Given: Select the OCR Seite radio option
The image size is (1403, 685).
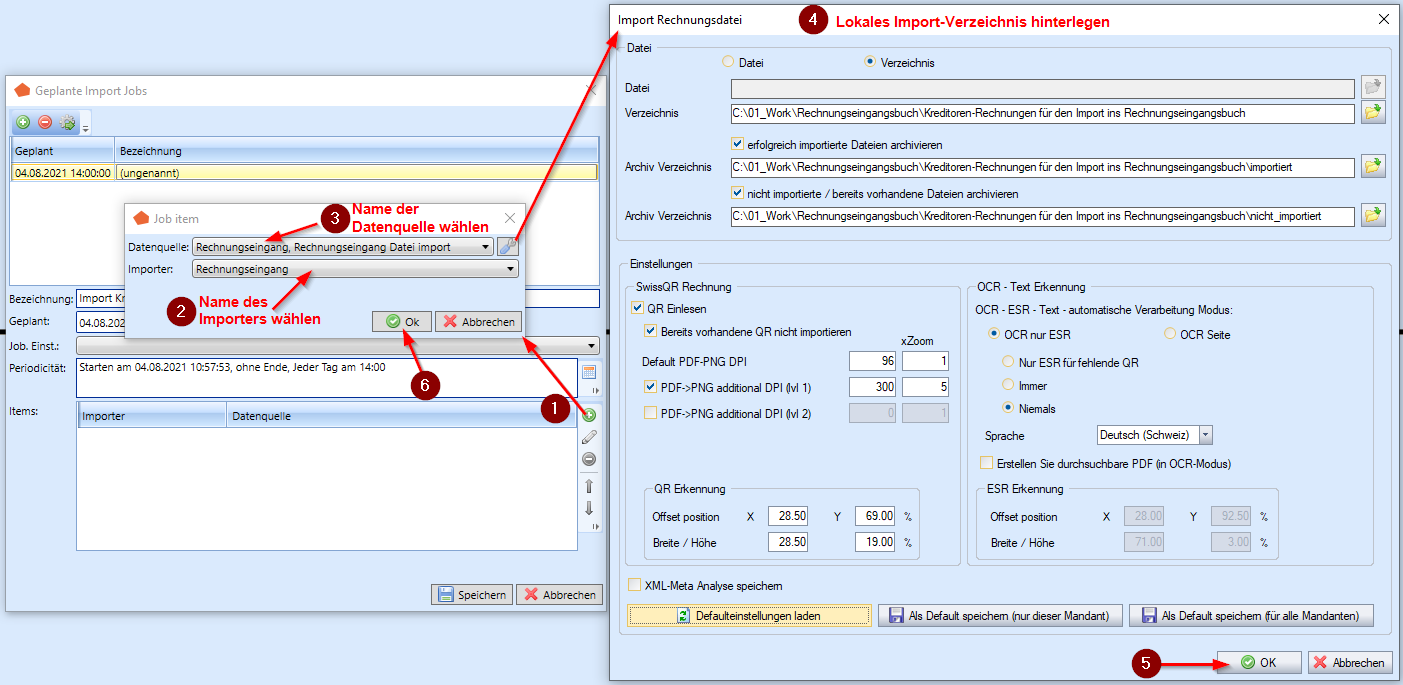Looking at the screenshot, I should click(1170, 334).
